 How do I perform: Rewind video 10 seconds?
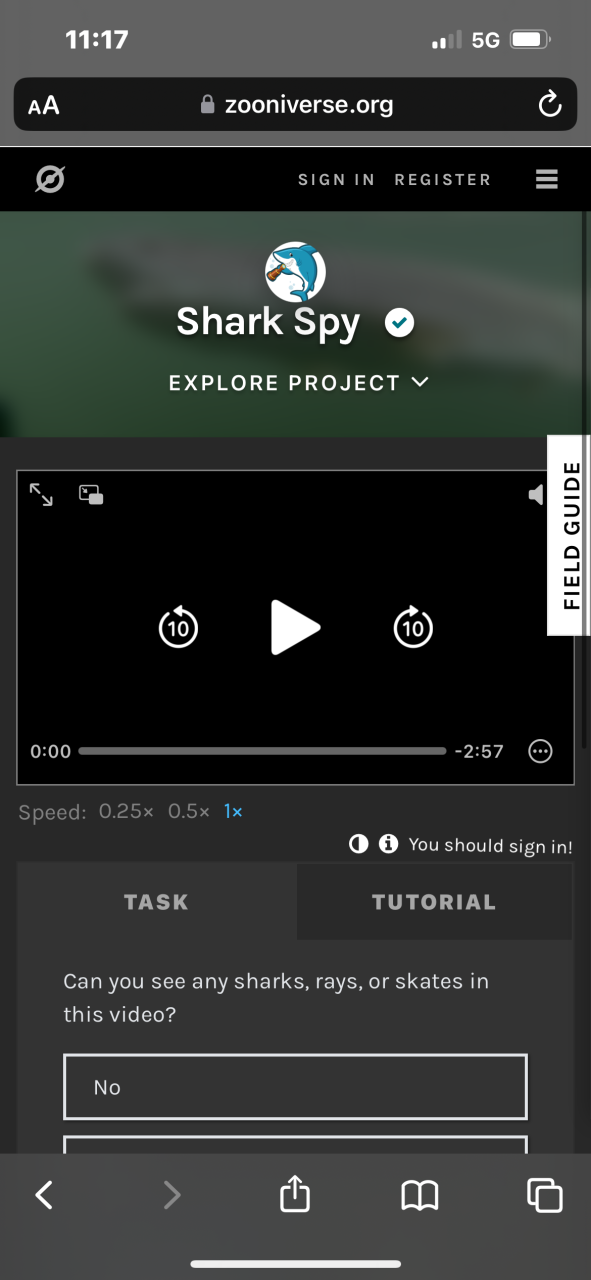click(x=178, y=627)
